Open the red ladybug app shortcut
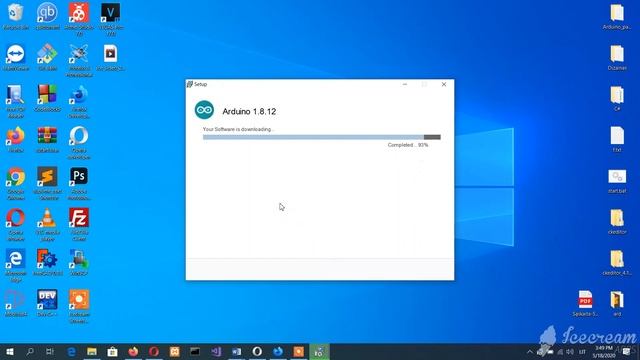Image resolution: width=640 pixels, height=360 pixels. [79, 13]
